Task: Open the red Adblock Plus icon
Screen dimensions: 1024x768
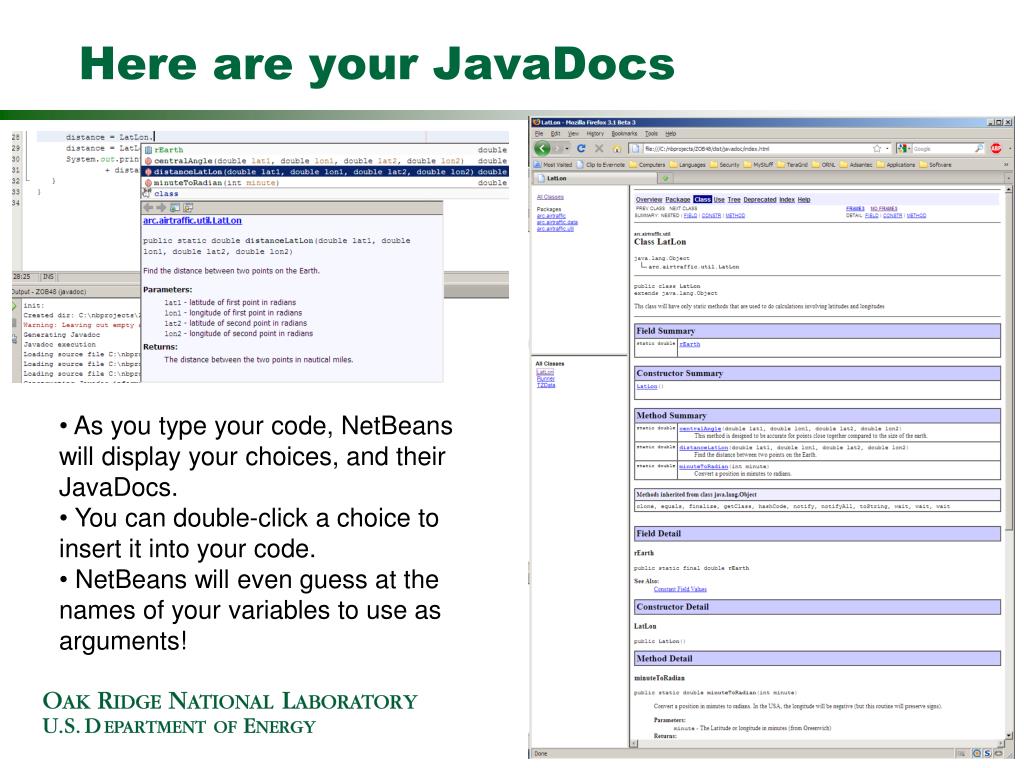Action: (x=996, y=148)
